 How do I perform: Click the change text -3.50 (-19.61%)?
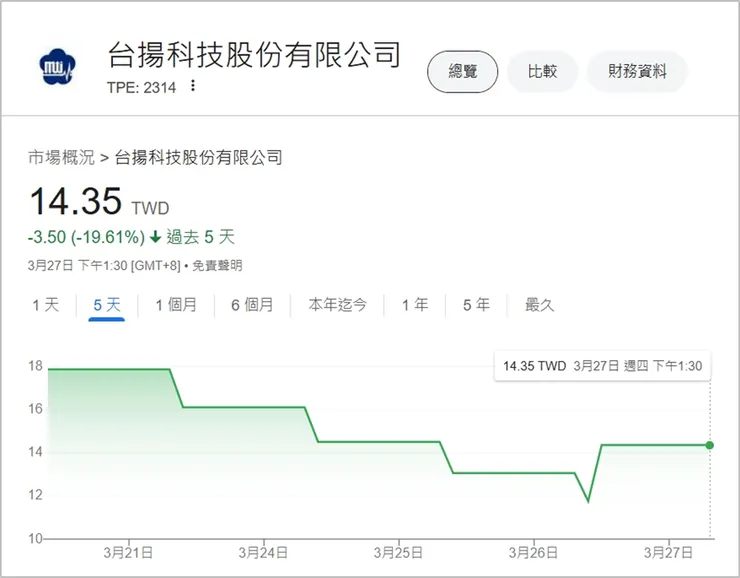[86, 237]
